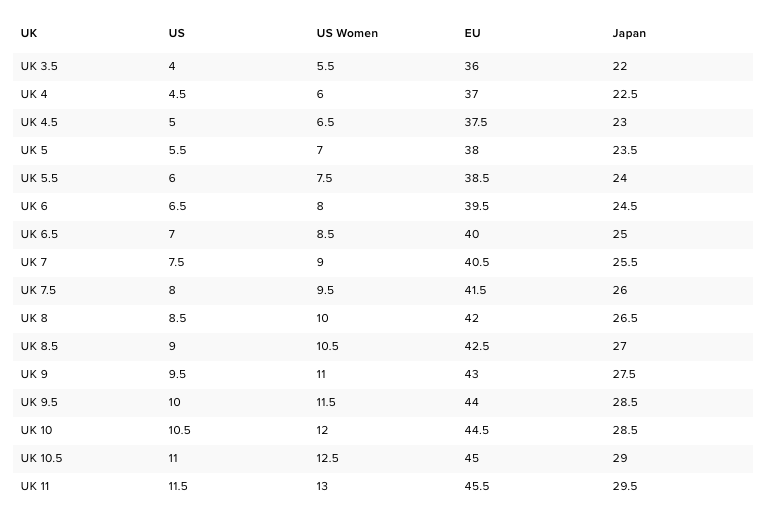Select the UK 11 row label
Screen dimensions: 764x517
pyautogui.click(x=35, y=486)
